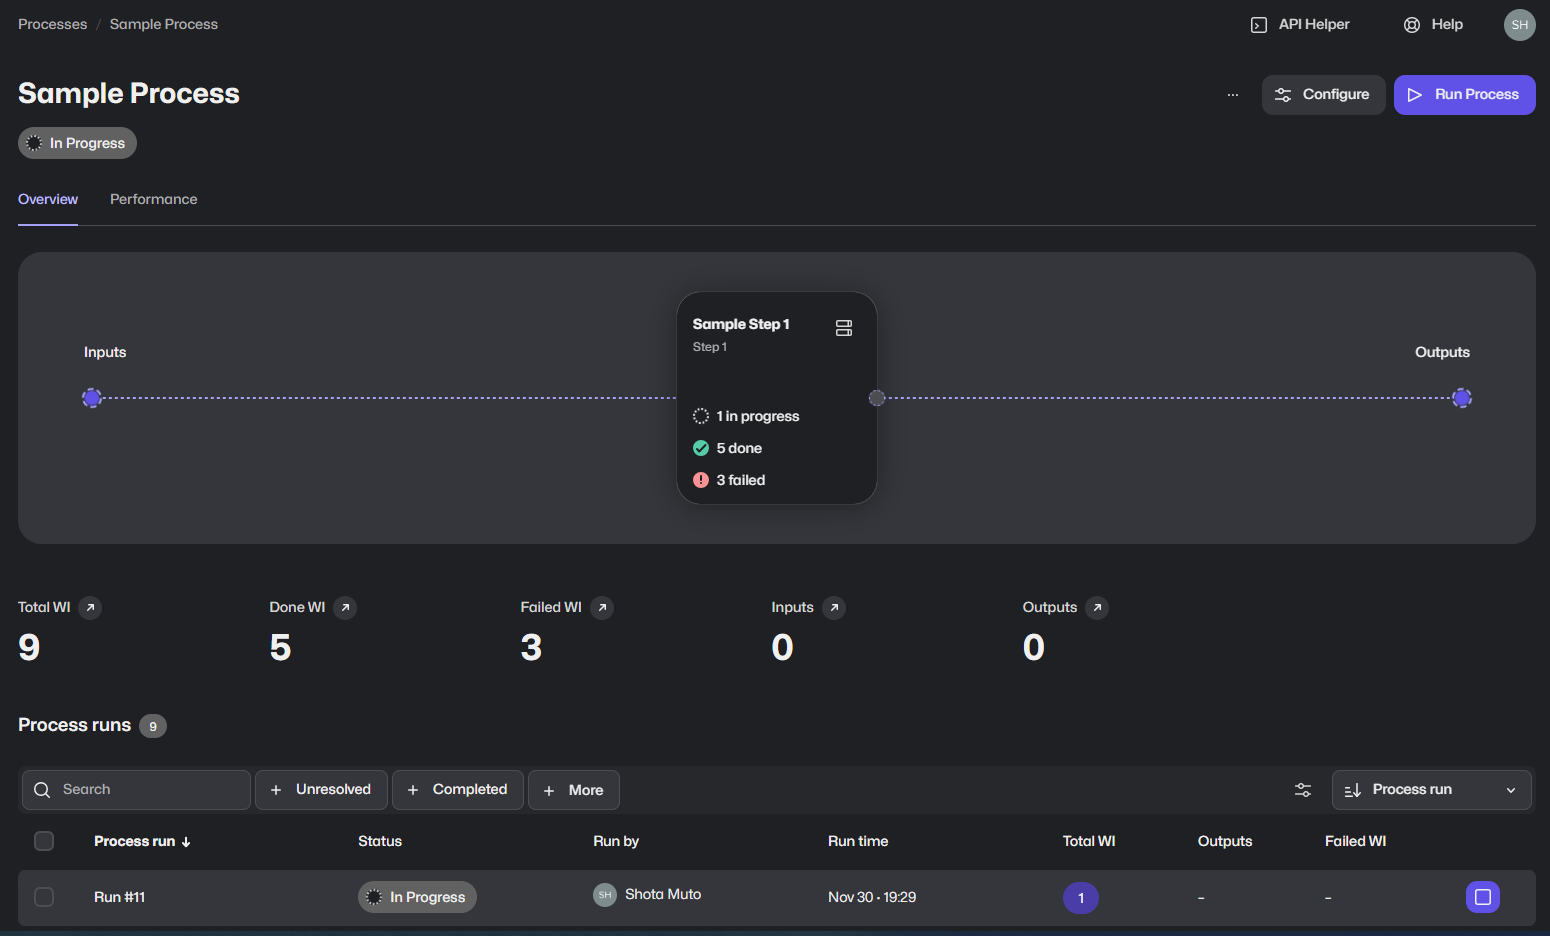Switch to the Performance tab
Viewport: 1550px width, 936px height.
coord(153,200)
